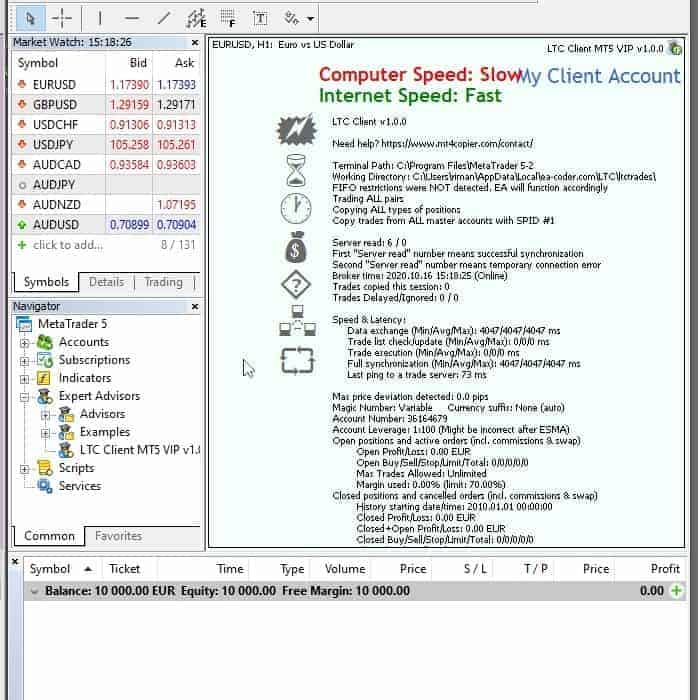The width and height of the screenshot is (698, 700).
Task: Switch to the Favorites tab
Action: tap(118, 536)
